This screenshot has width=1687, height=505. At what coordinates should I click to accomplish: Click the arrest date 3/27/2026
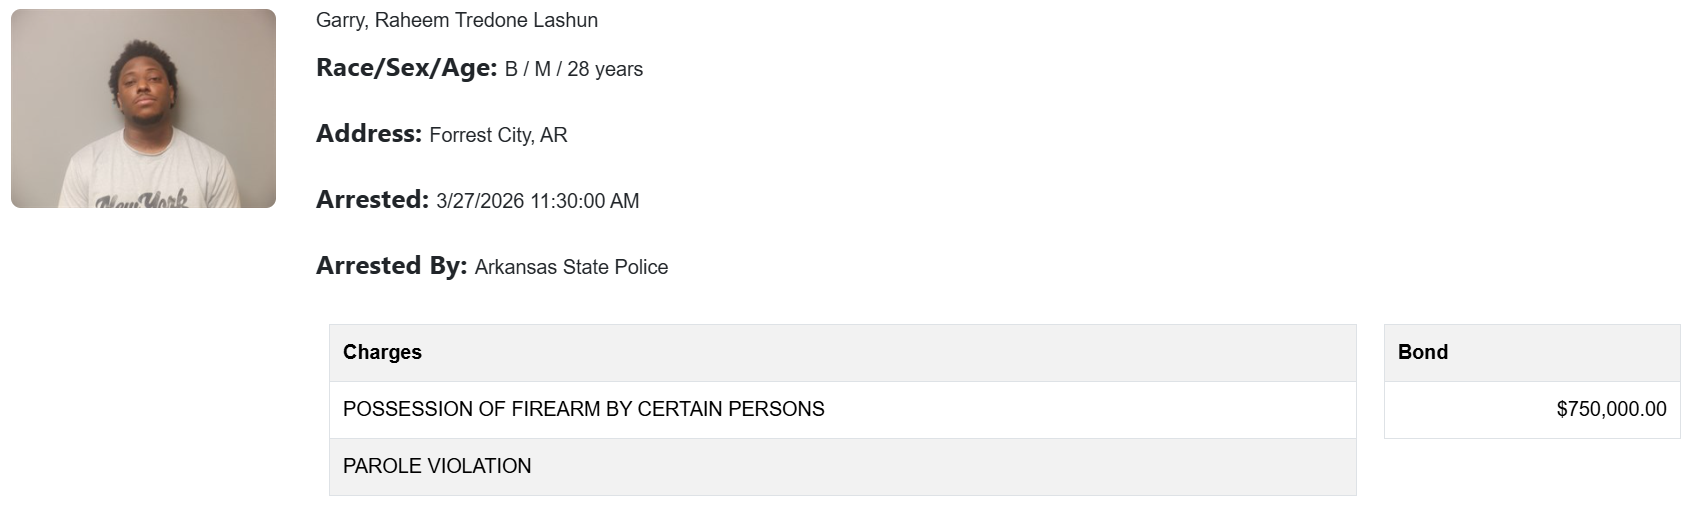pos(480,201)
